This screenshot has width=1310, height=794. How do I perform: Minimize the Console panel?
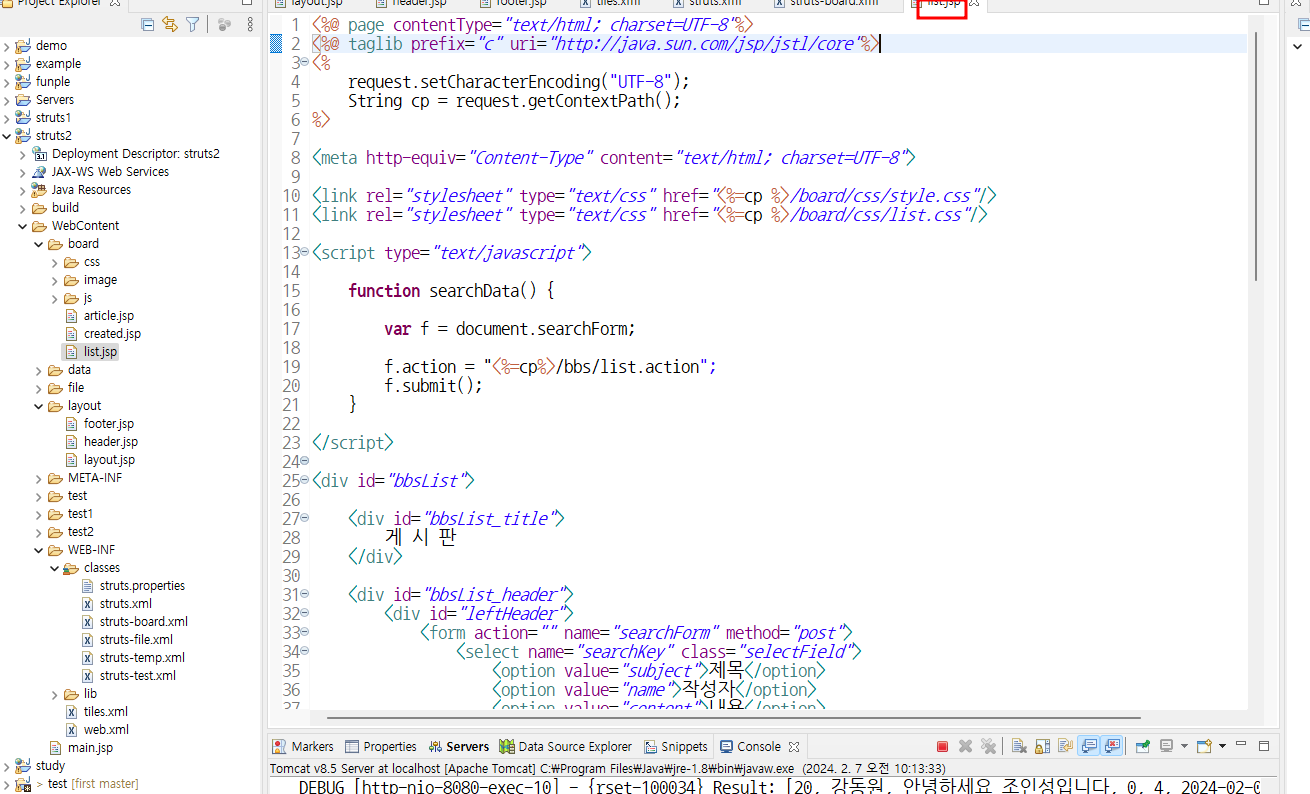point(1241,745)
